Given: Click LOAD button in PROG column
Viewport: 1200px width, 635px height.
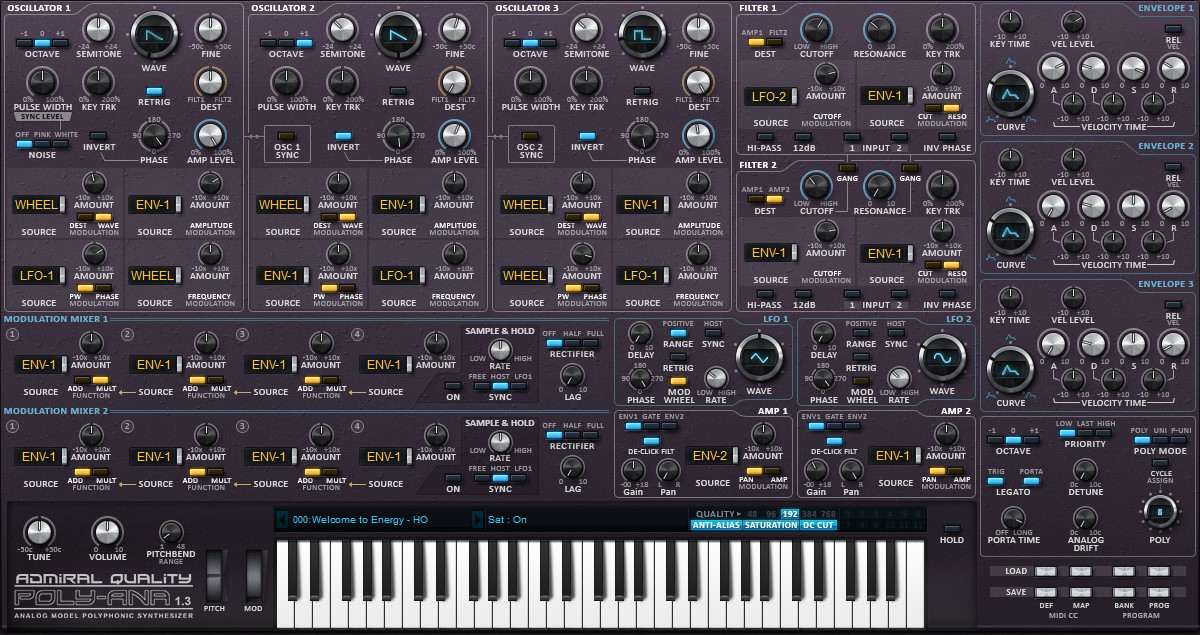Looking at the screenshot, I should pyautogui.click(x=1158, y=571).
